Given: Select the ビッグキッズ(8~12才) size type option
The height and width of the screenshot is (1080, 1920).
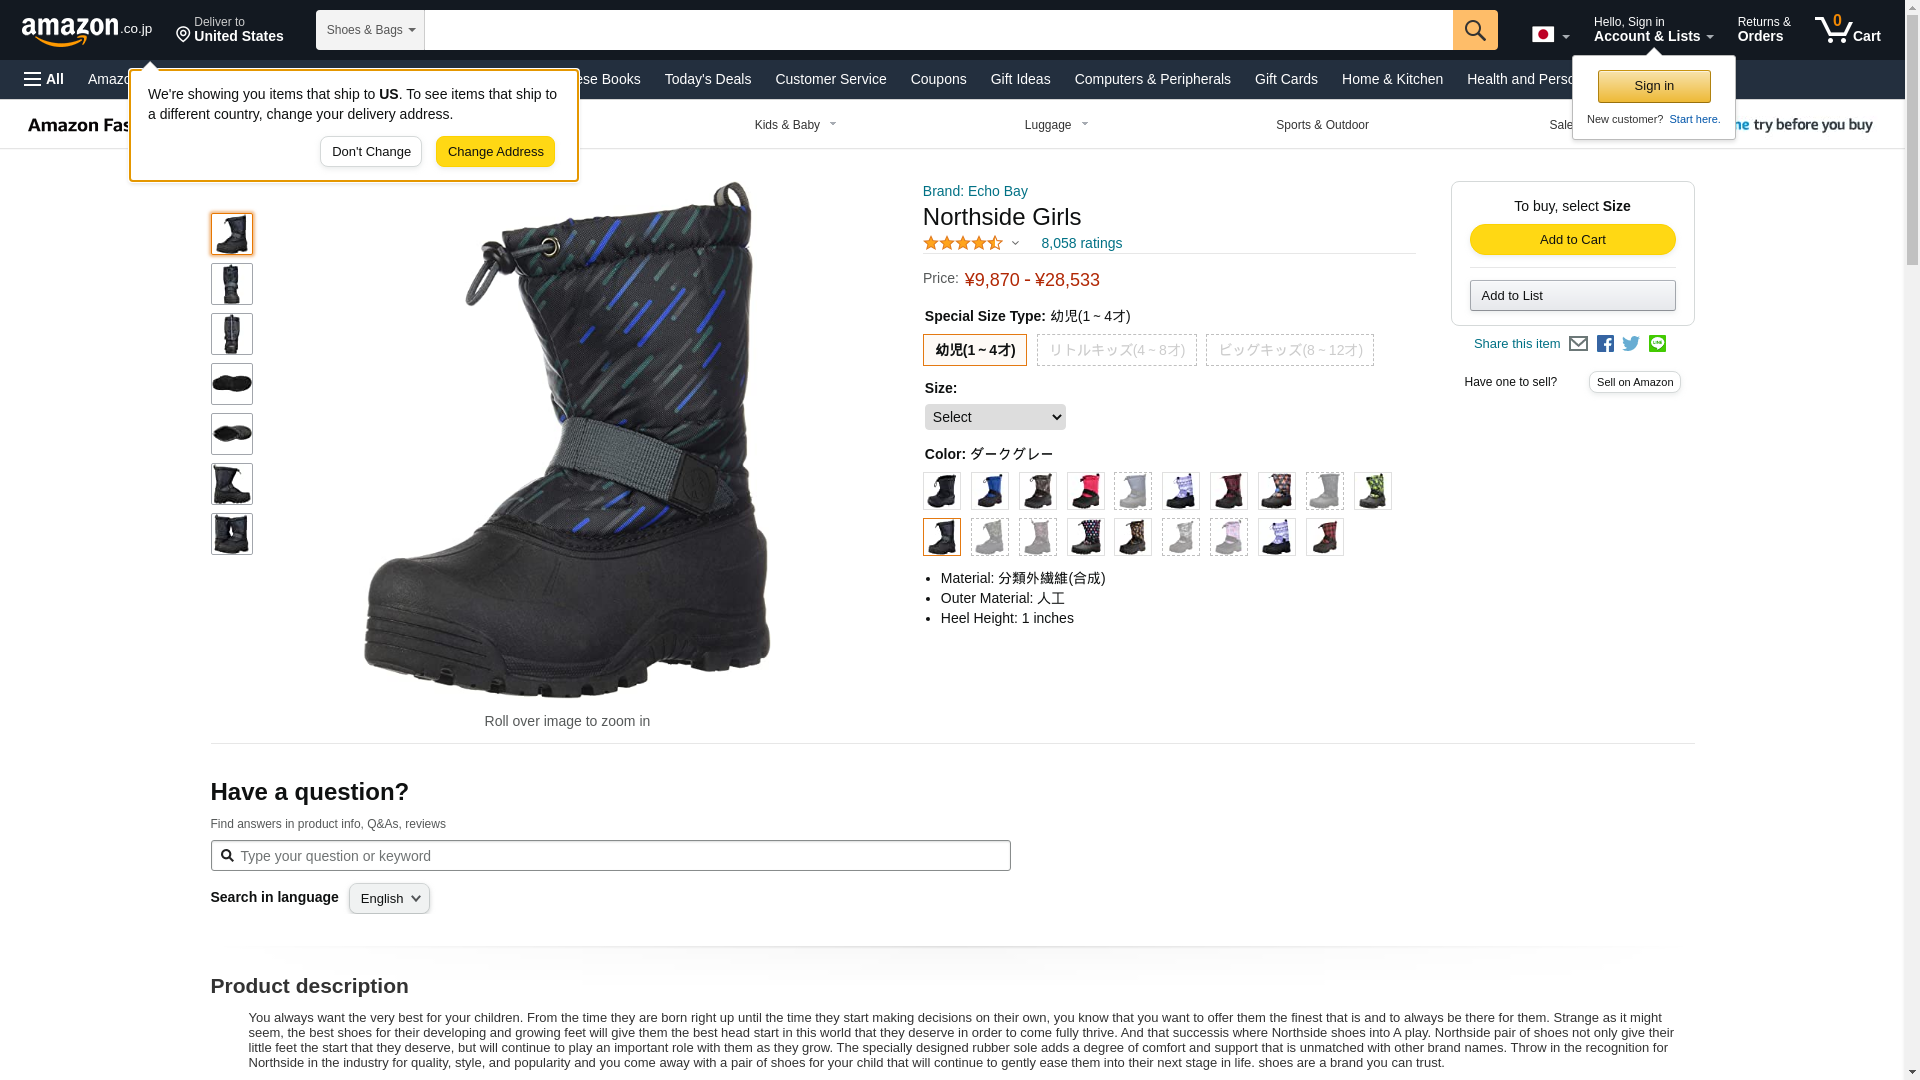Looking at the screenshot, I should (x=1289, y=350).
